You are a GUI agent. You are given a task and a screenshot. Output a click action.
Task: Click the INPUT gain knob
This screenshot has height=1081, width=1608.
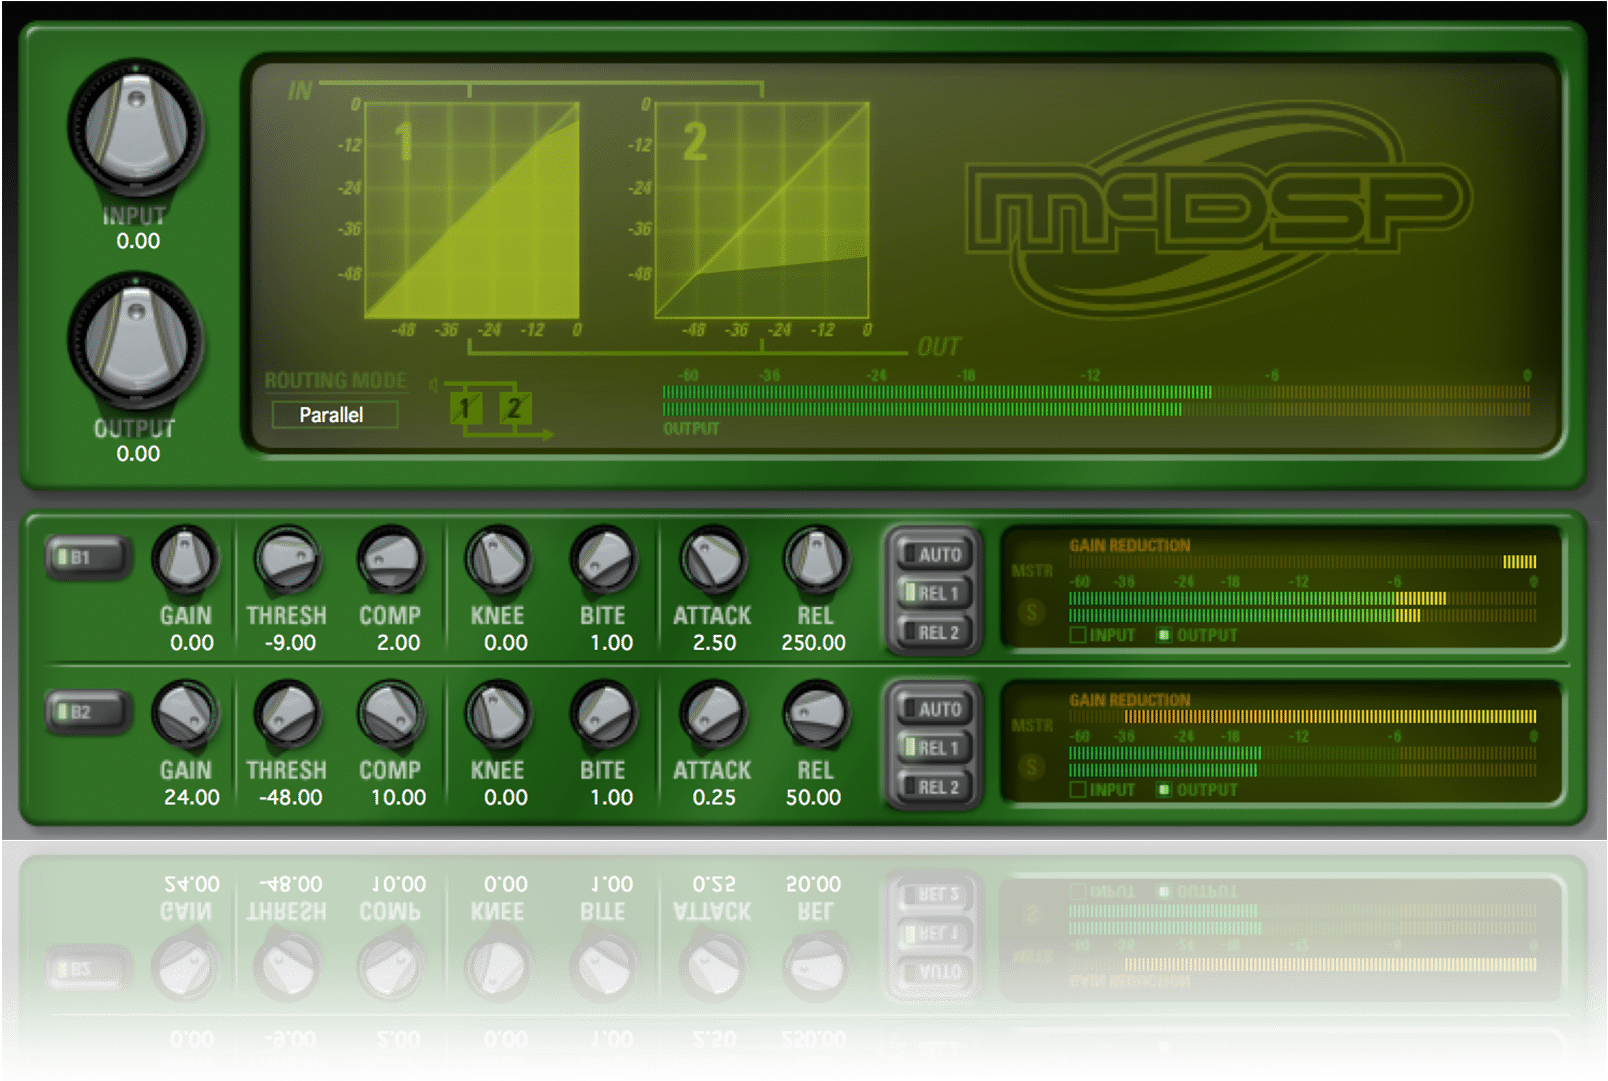136,128
